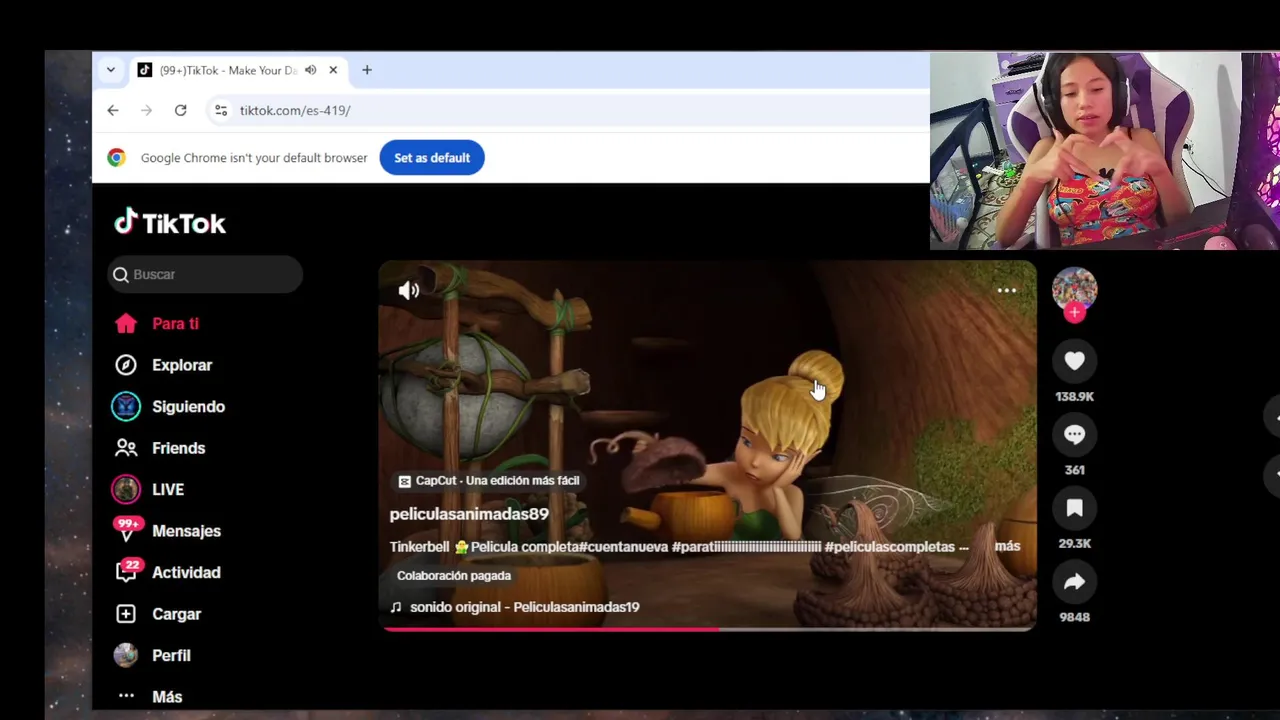
Task: Open the LIVE section
Action: pos(168,490)
